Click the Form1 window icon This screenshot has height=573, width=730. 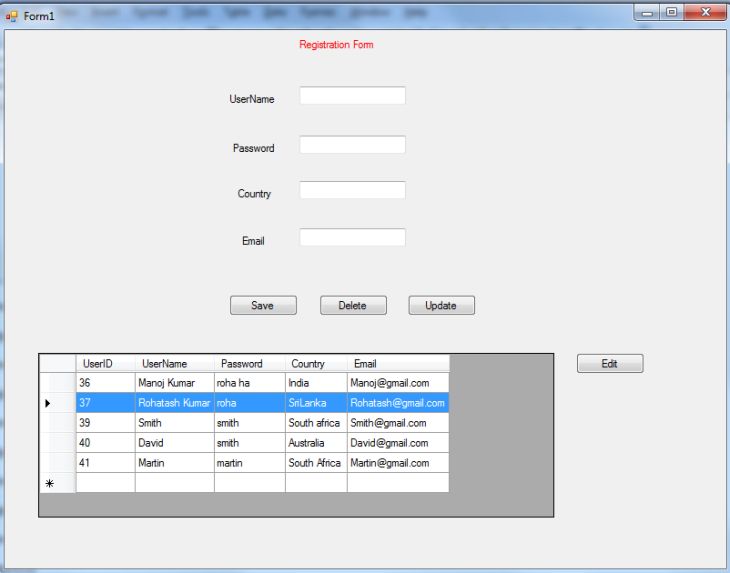[11, 16]
